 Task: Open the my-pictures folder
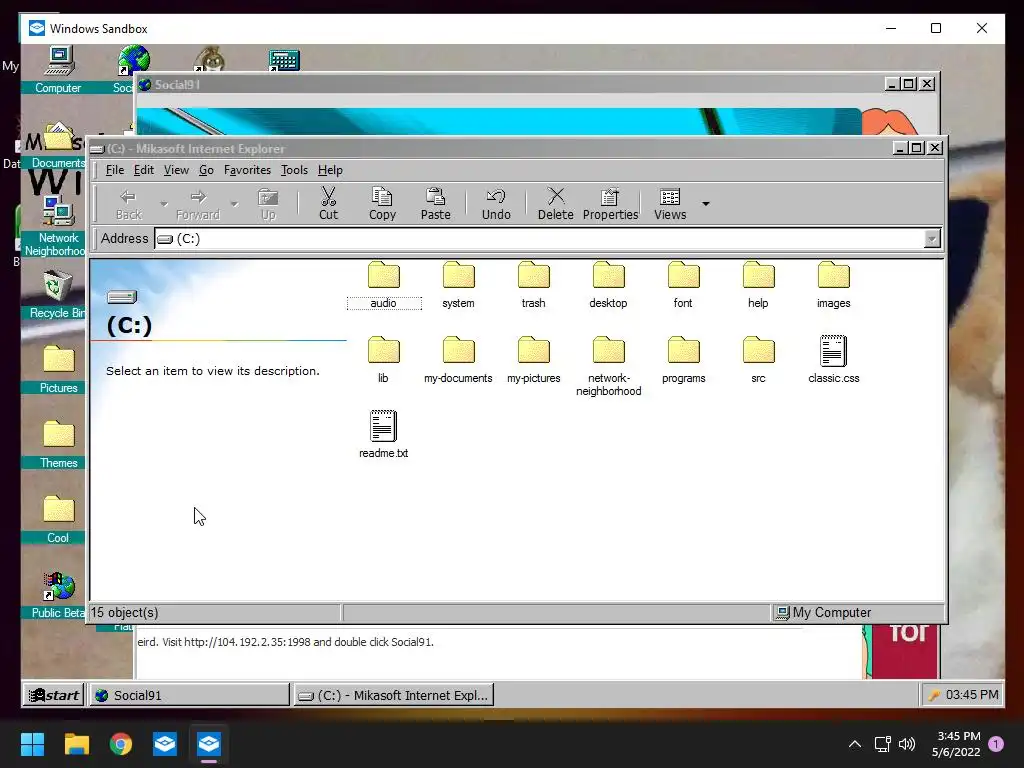(x=534, y=360)
